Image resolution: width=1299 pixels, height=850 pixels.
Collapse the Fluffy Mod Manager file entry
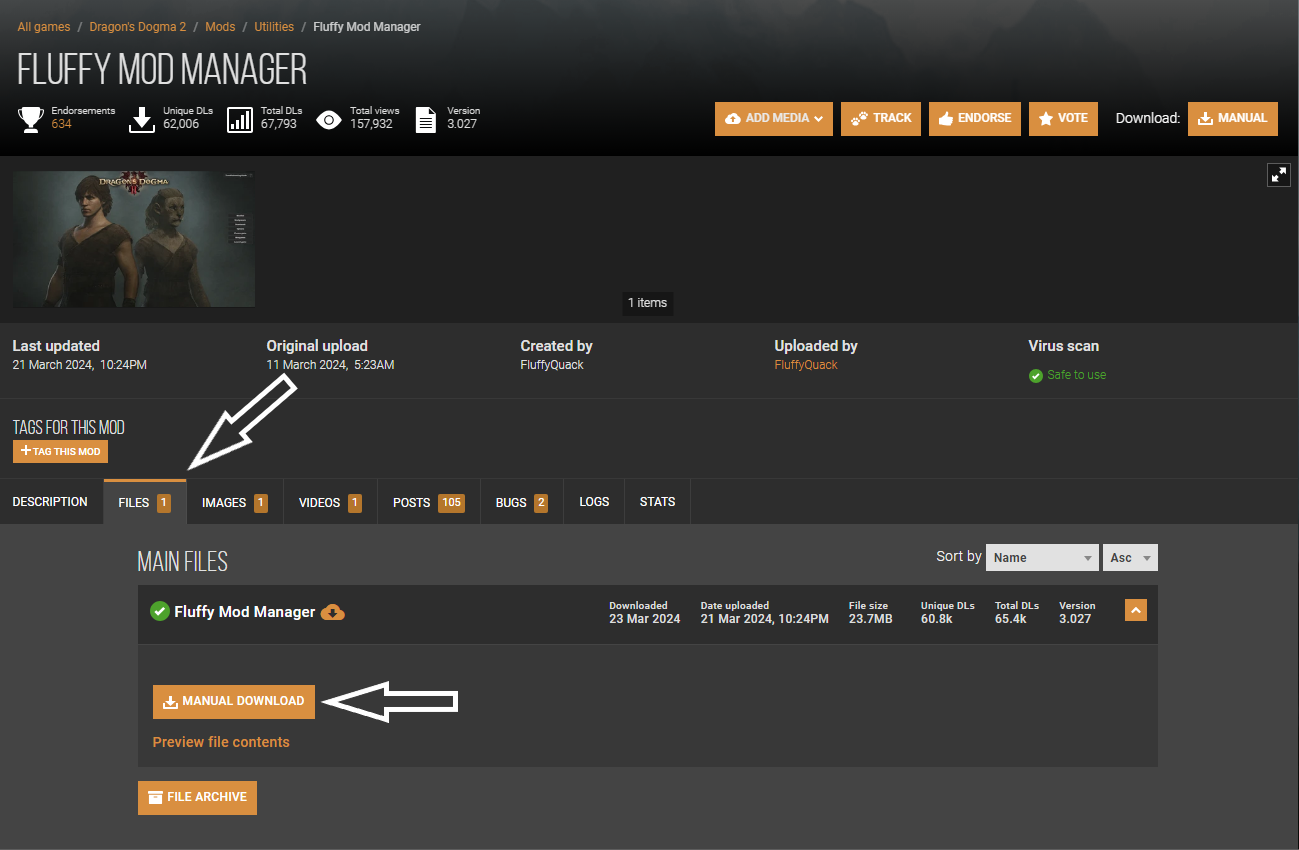[1136, 610]
